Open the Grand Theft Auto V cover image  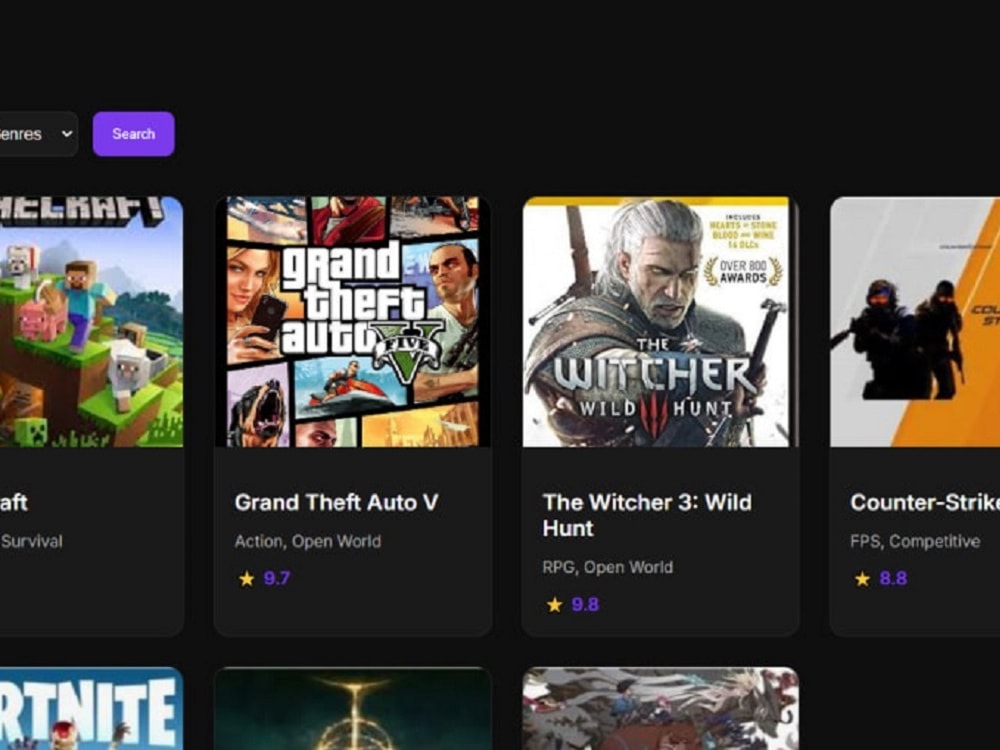tap(353, 322)
